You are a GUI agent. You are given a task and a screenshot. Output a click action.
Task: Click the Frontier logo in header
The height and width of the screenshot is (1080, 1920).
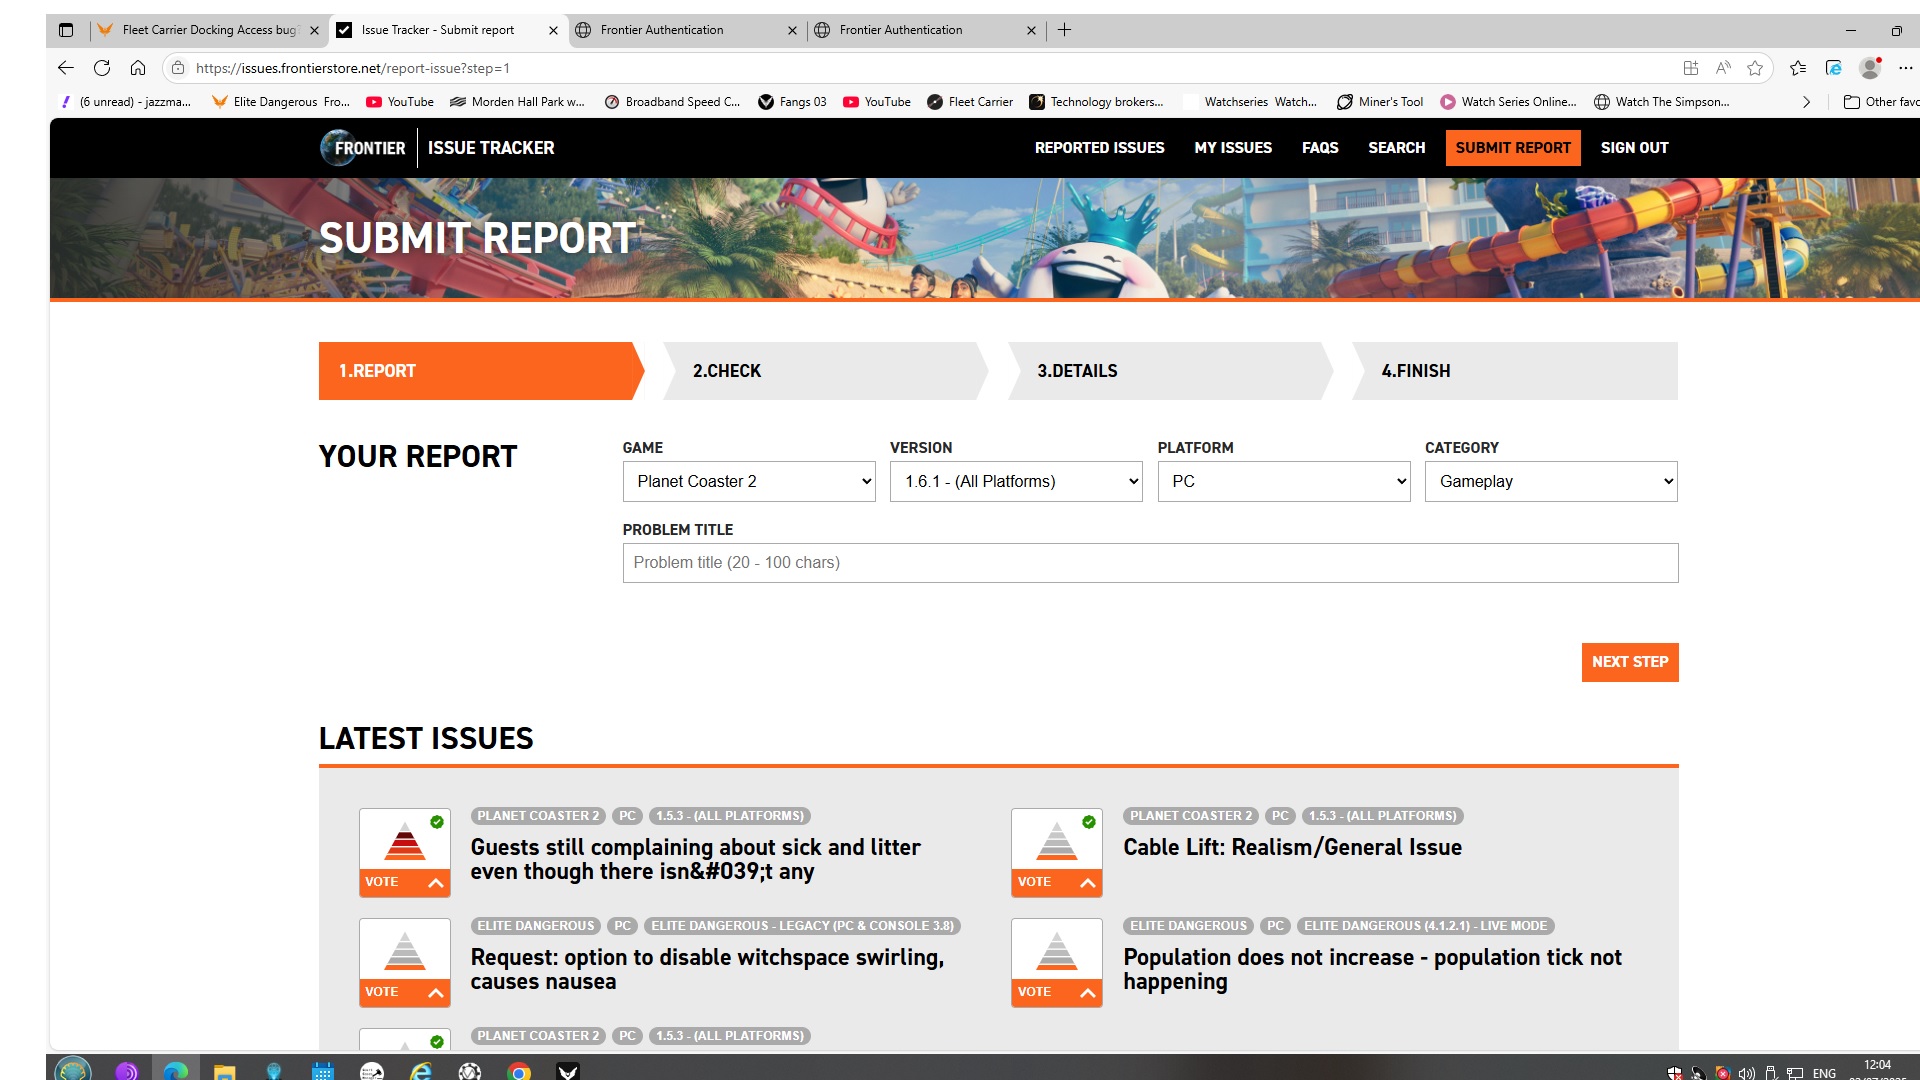363,148
